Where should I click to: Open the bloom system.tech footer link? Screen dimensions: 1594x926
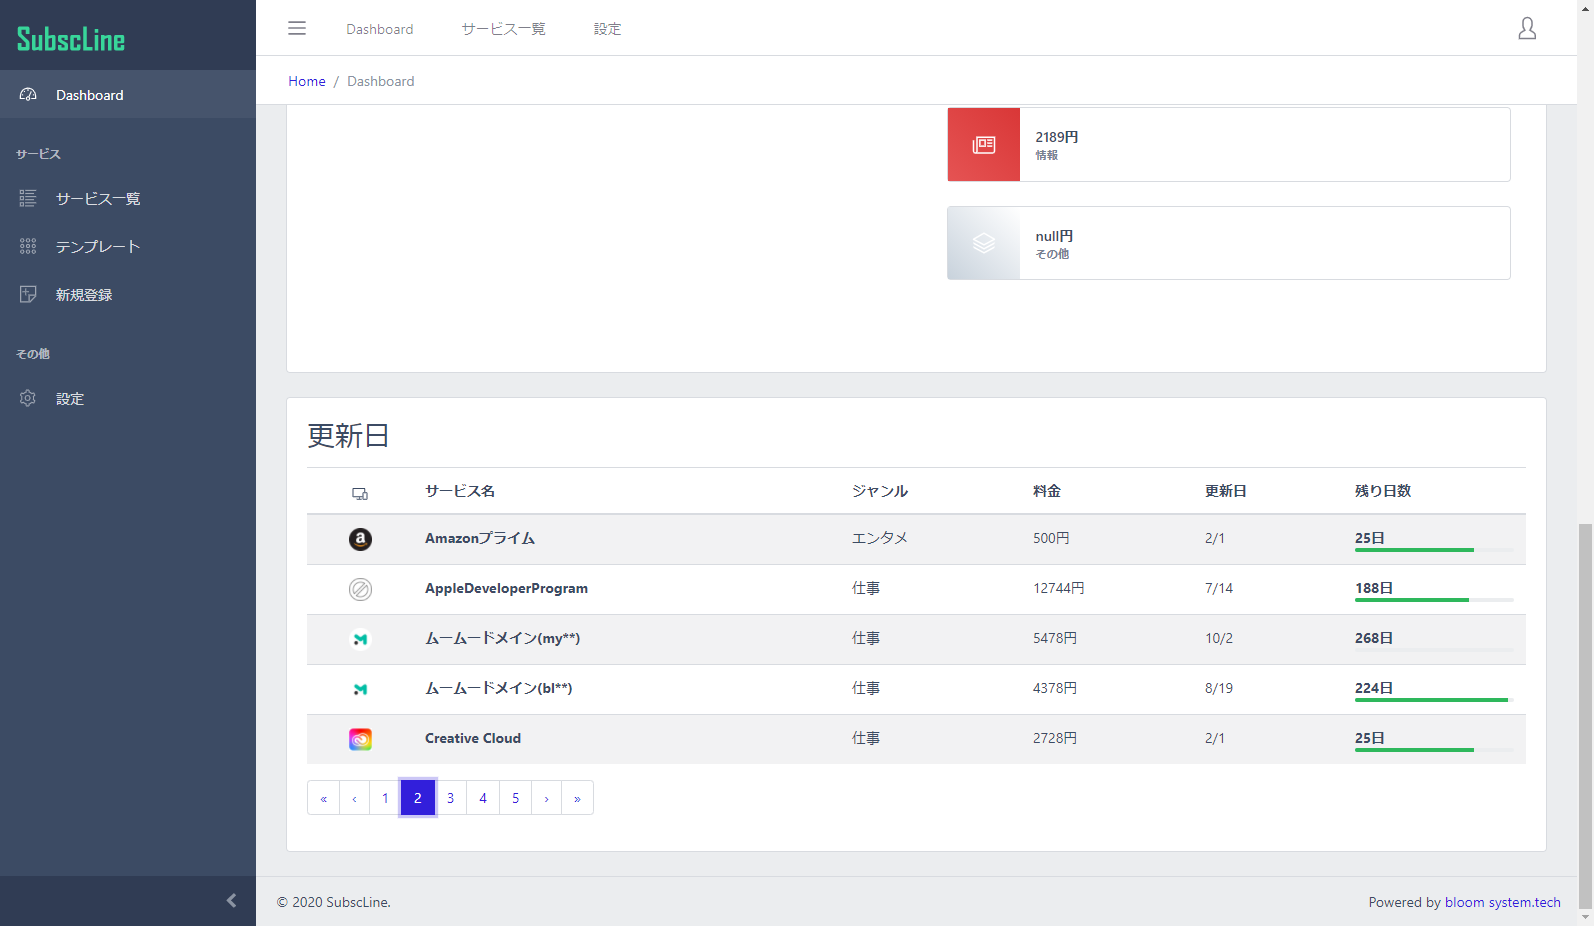click(x=1502, y=902)
